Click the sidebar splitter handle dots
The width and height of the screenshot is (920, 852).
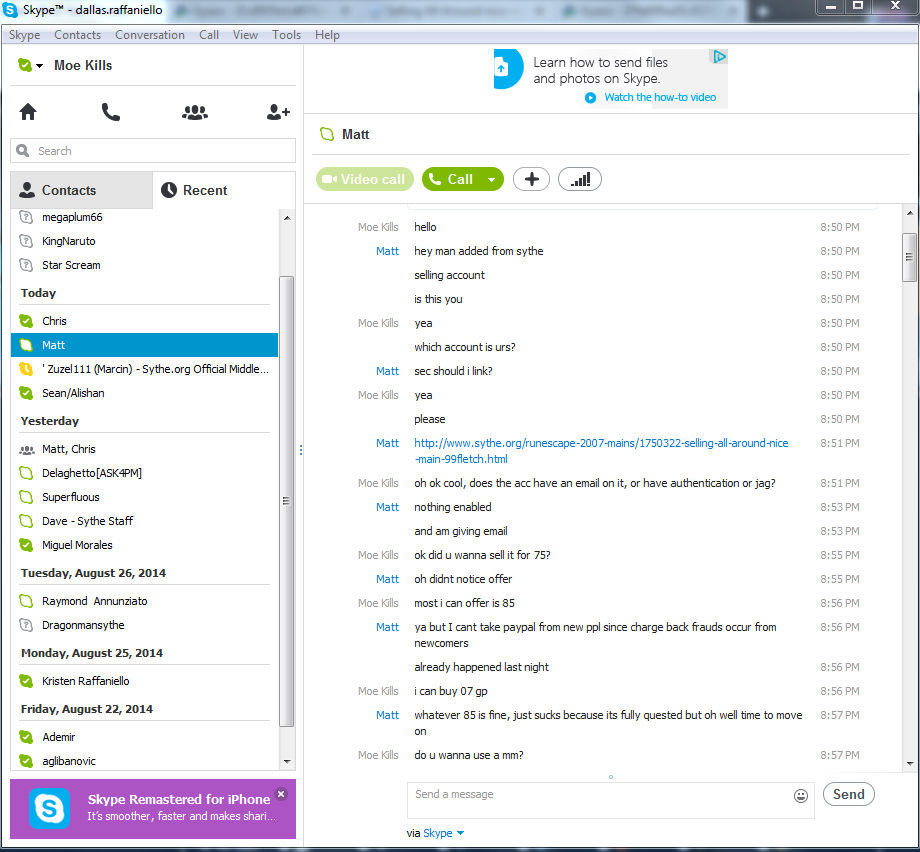[x=301, y=450]
